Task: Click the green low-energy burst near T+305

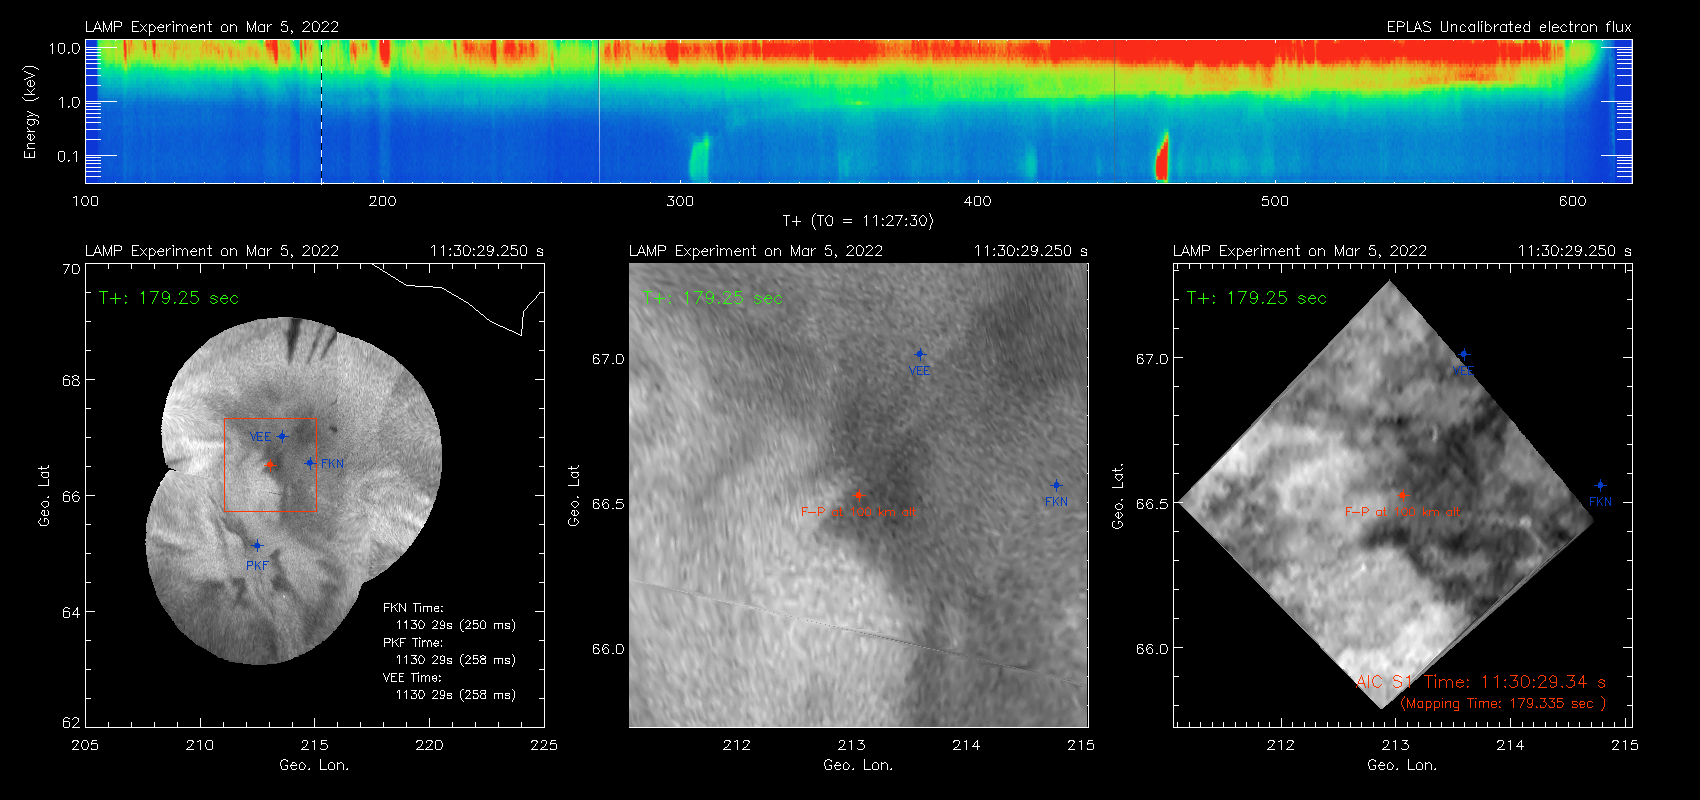Action: (699, 158)
